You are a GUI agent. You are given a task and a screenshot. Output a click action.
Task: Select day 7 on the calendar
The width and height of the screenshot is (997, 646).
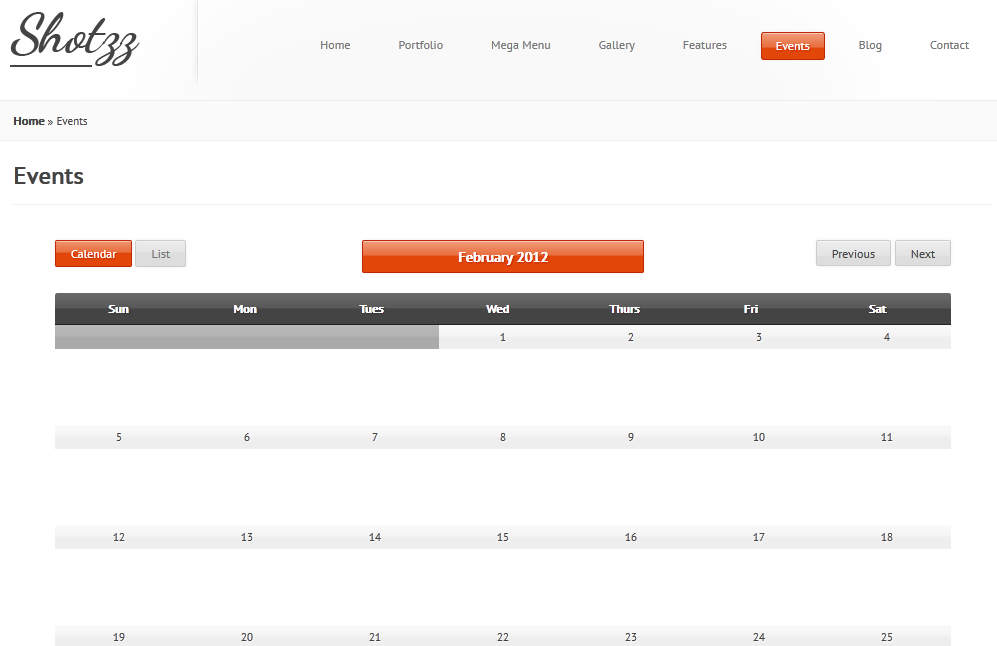pyautogui.click(x=375, y=437)
